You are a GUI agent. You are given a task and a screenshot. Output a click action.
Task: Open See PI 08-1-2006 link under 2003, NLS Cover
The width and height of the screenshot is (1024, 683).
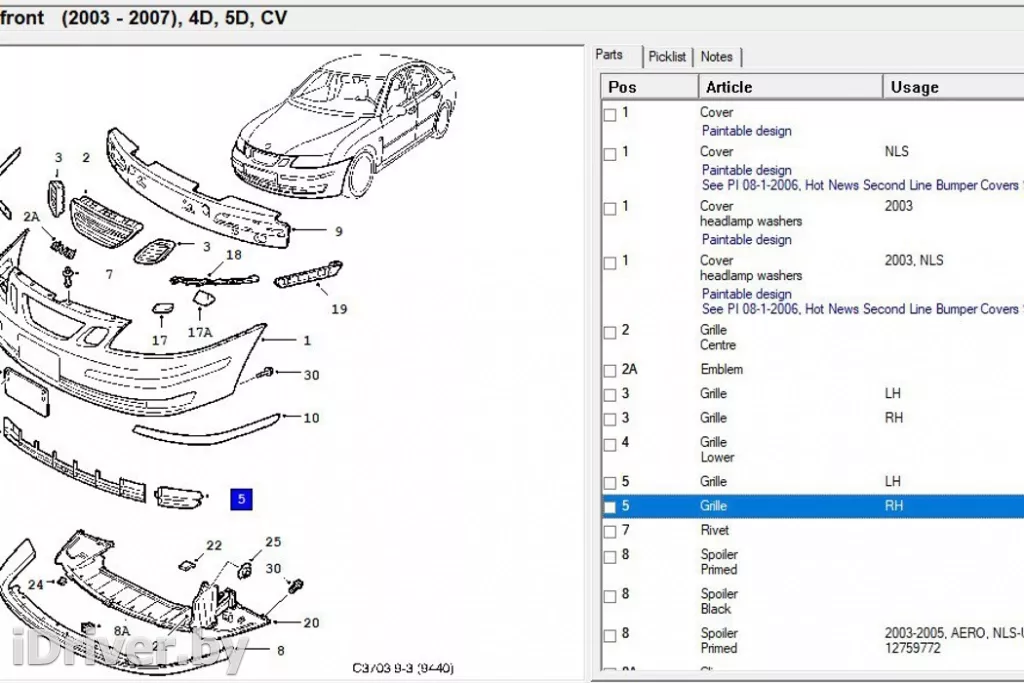tap(862, 309)
